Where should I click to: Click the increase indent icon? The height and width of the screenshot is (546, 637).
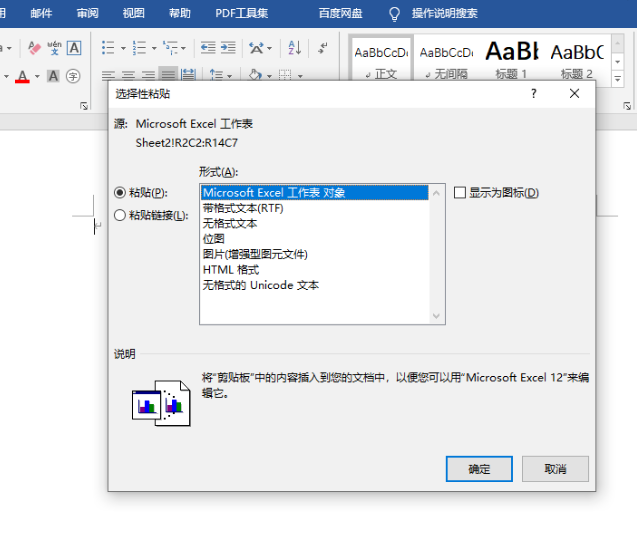coord(228,48)
